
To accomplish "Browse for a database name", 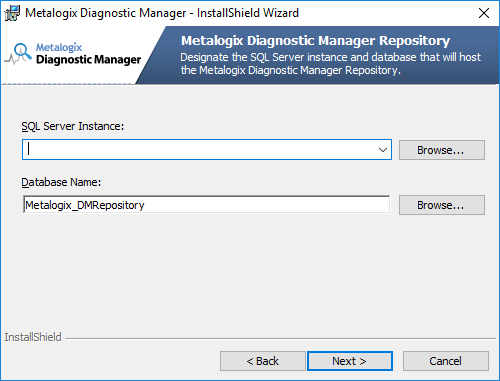I will pyautogui.click(x=442, y=205).
